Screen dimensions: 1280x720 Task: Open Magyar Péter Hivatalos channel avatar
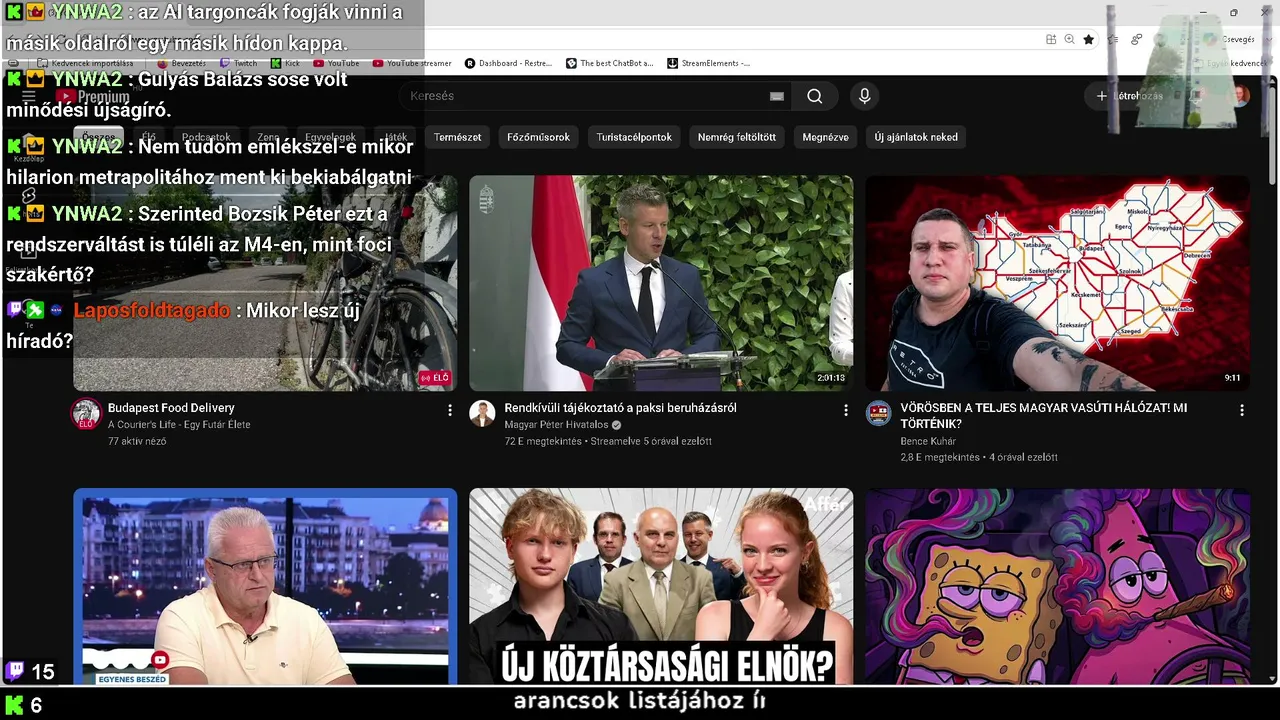(x=483, y=413)
